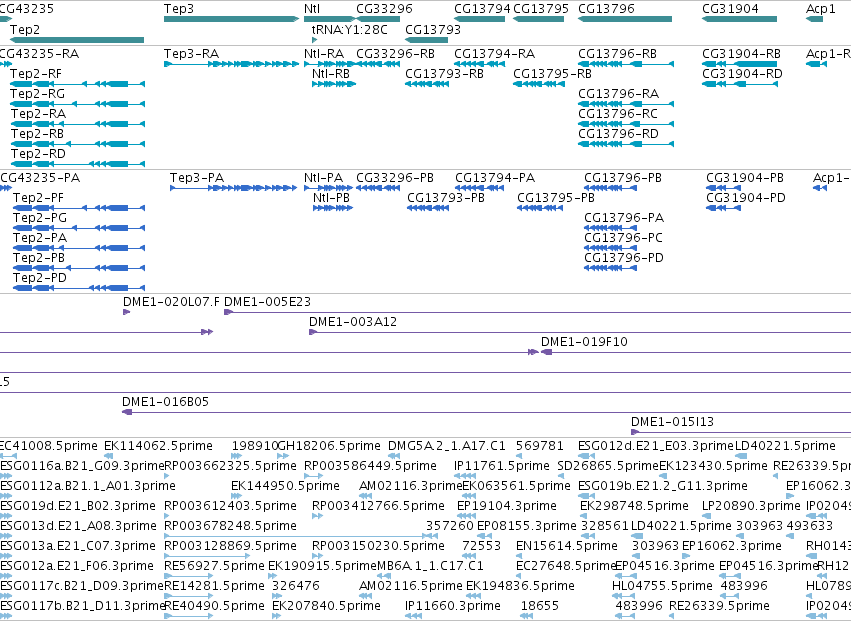Select the CG13794-PA protein label
The image size is (851, 621).
coord(494,178)
